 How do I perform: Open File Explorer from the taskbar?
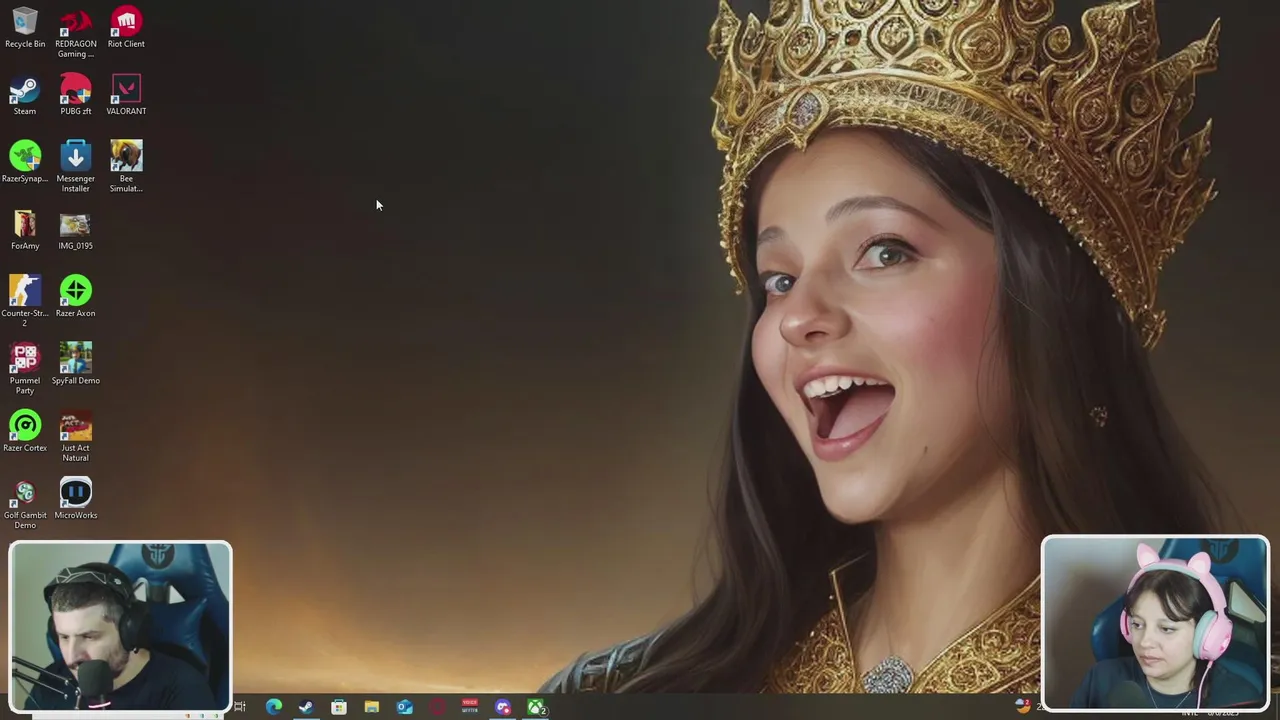click(x=371, y=707)
